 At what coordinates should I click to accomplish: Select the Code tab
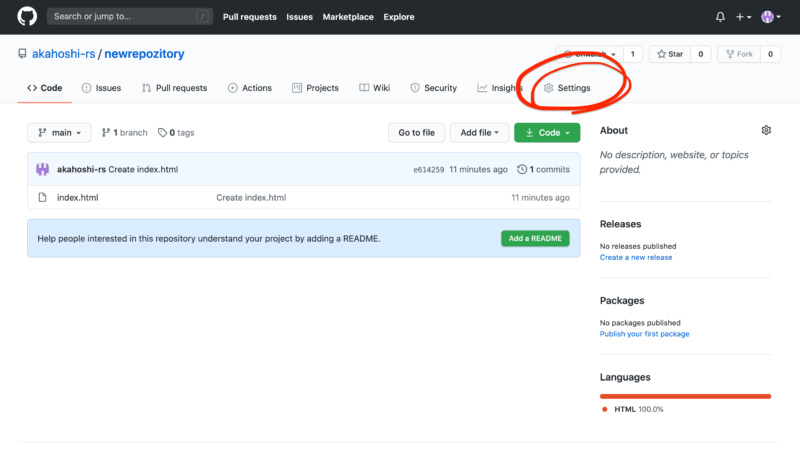click(x=45, y=88)
